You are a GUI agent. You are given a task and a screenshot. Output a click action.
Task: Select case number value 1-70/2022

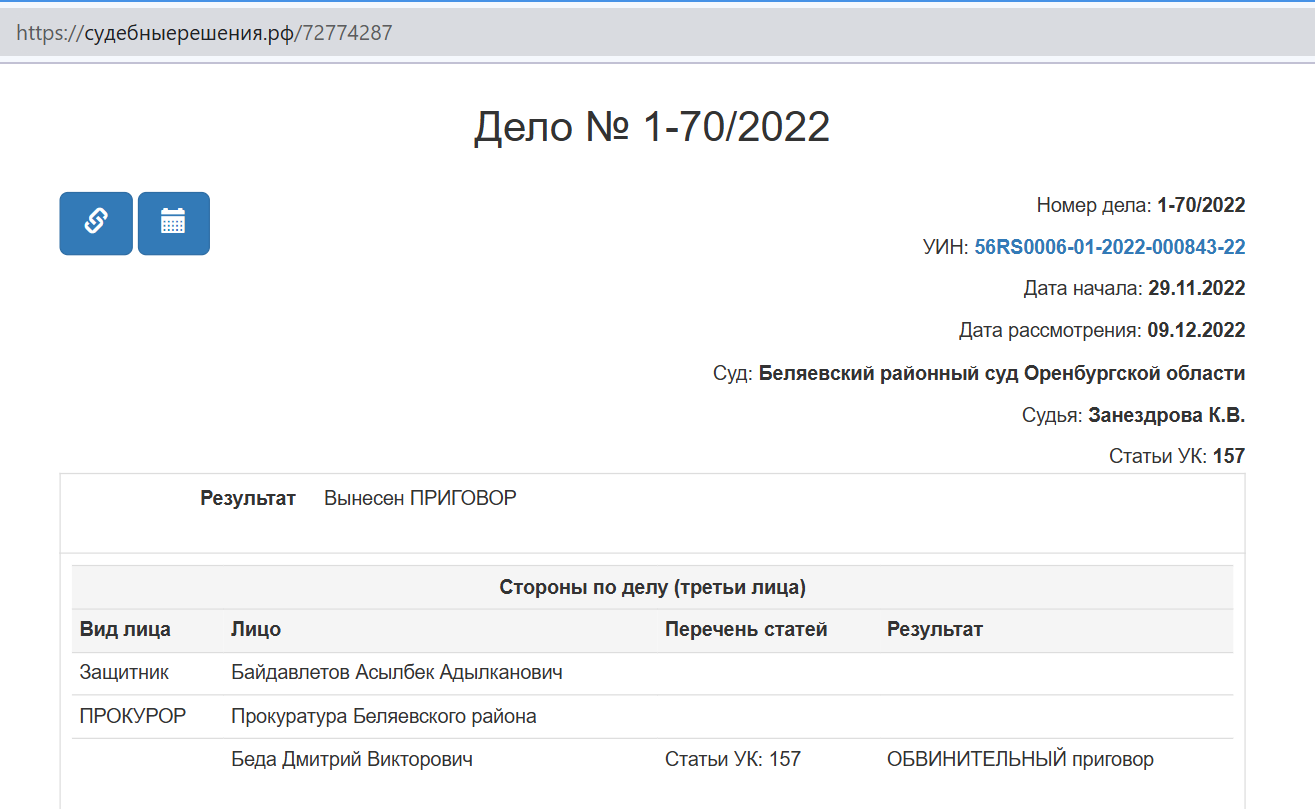[1201, 206]
